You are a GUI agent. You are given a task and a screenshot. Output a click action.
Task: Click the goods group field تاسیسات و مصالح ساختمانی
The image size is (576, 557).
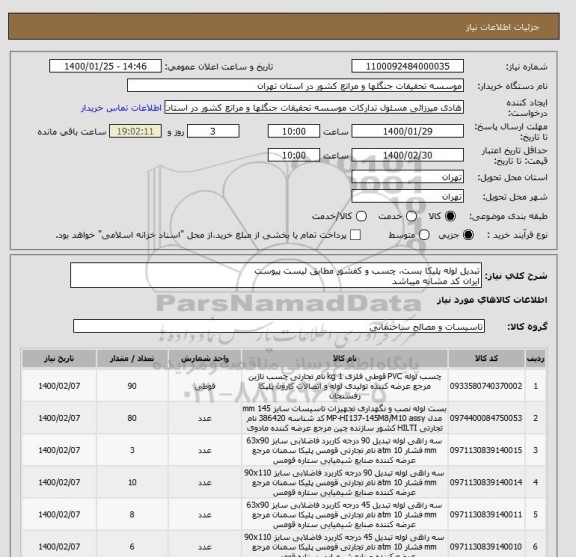click(x=279, y=326)
